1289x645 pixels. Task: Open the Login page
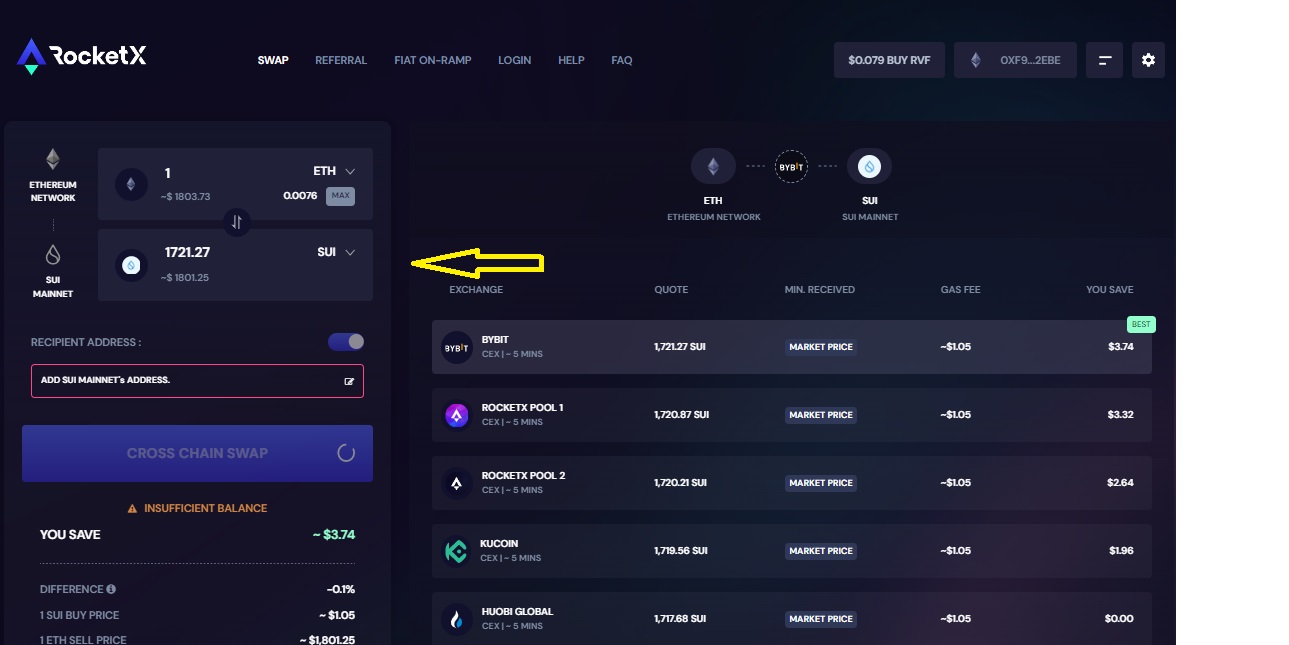(x=515, y=60)
